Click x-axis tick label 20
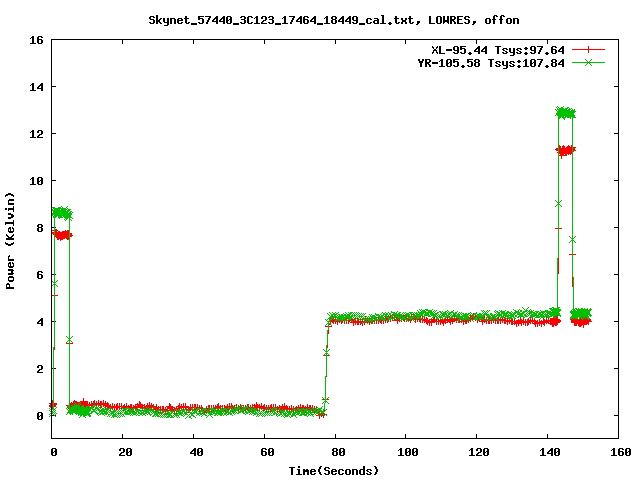This screenshot has height=480, width=640. coord(125,452)
